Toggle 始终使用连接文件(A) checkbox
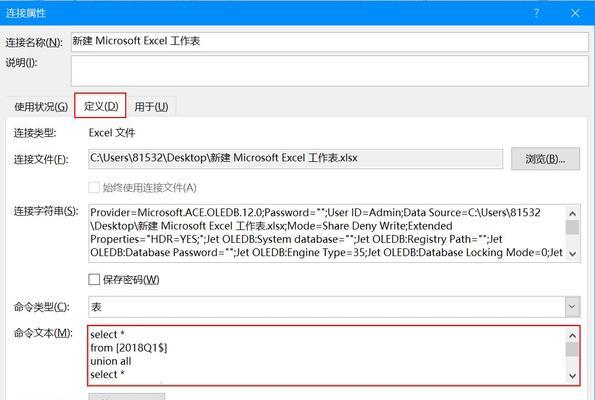The height and width of the screenshot is (400, 595). click(x=94, y=187)
